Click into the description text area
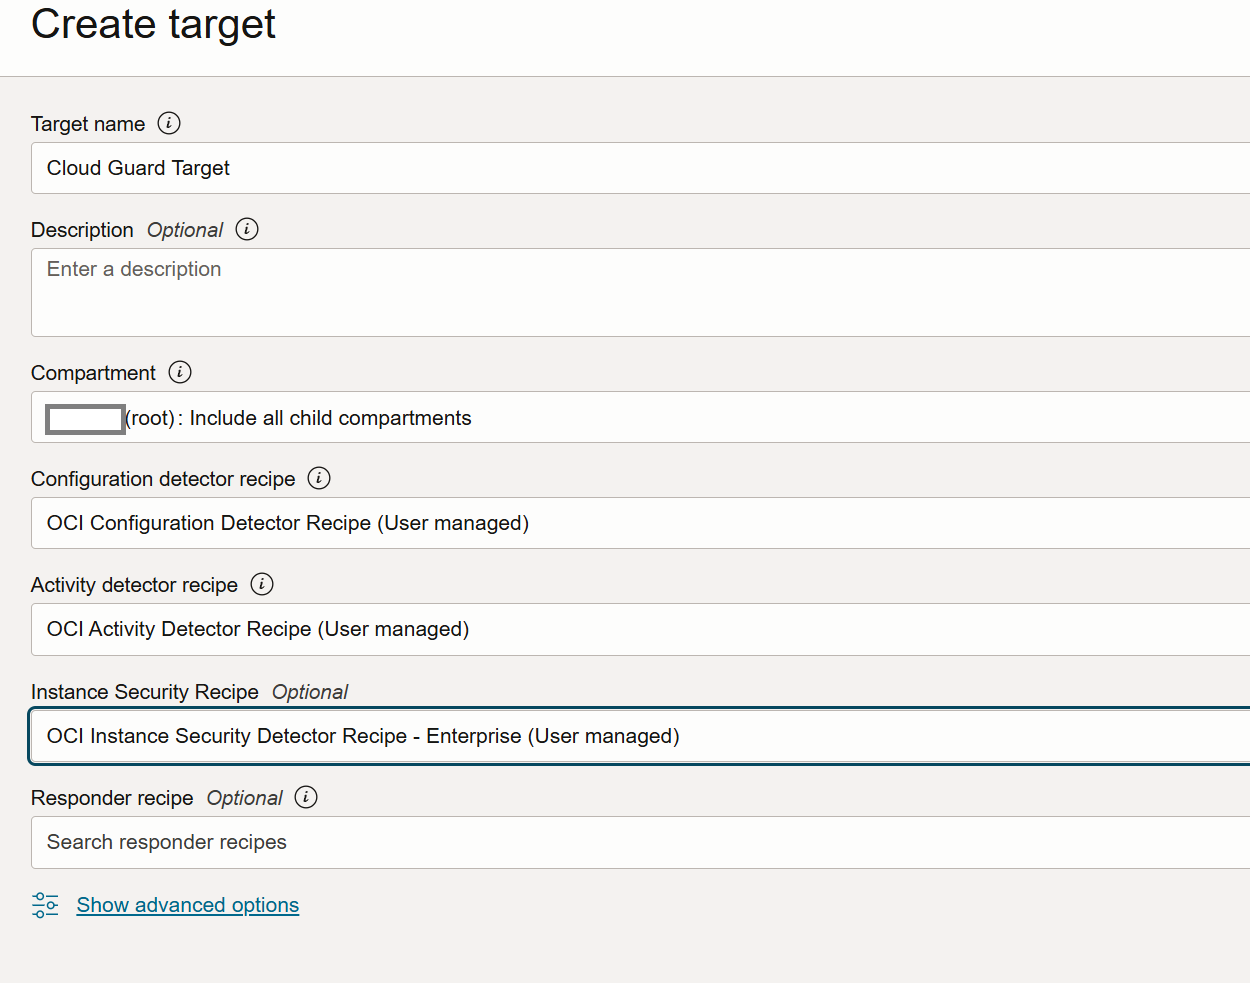 640,292
